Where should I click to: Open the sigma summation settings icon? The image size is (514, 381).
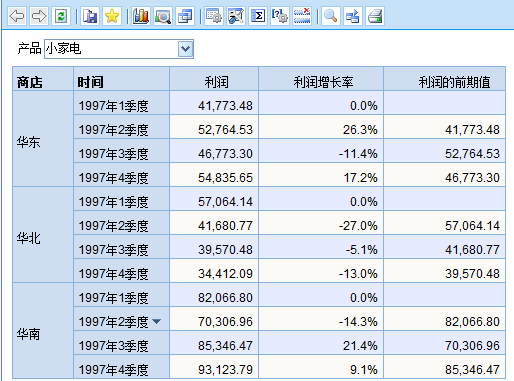click(258, 16)
